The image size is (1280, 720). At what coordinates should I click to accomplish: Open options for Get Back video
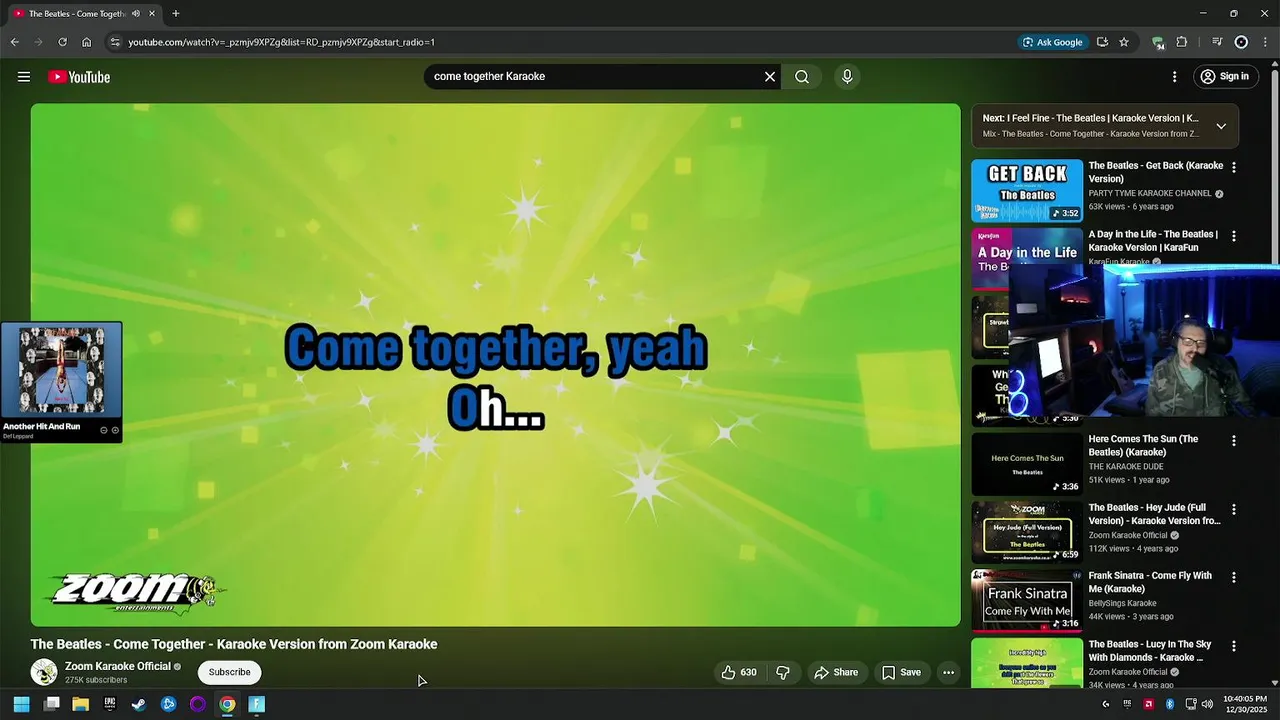(1233, 168)
